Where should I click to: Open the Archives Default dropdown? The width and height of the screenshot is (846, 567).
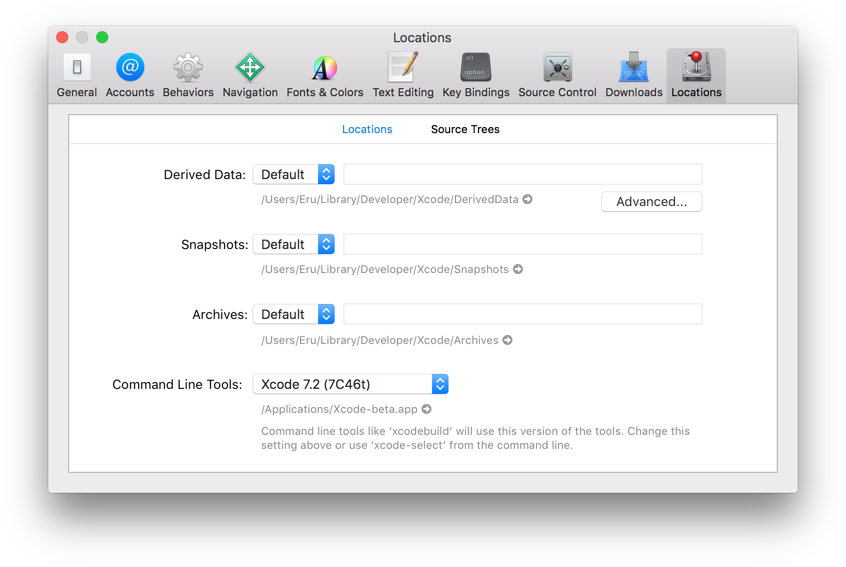pyautogui.click(x=294, y=314)
